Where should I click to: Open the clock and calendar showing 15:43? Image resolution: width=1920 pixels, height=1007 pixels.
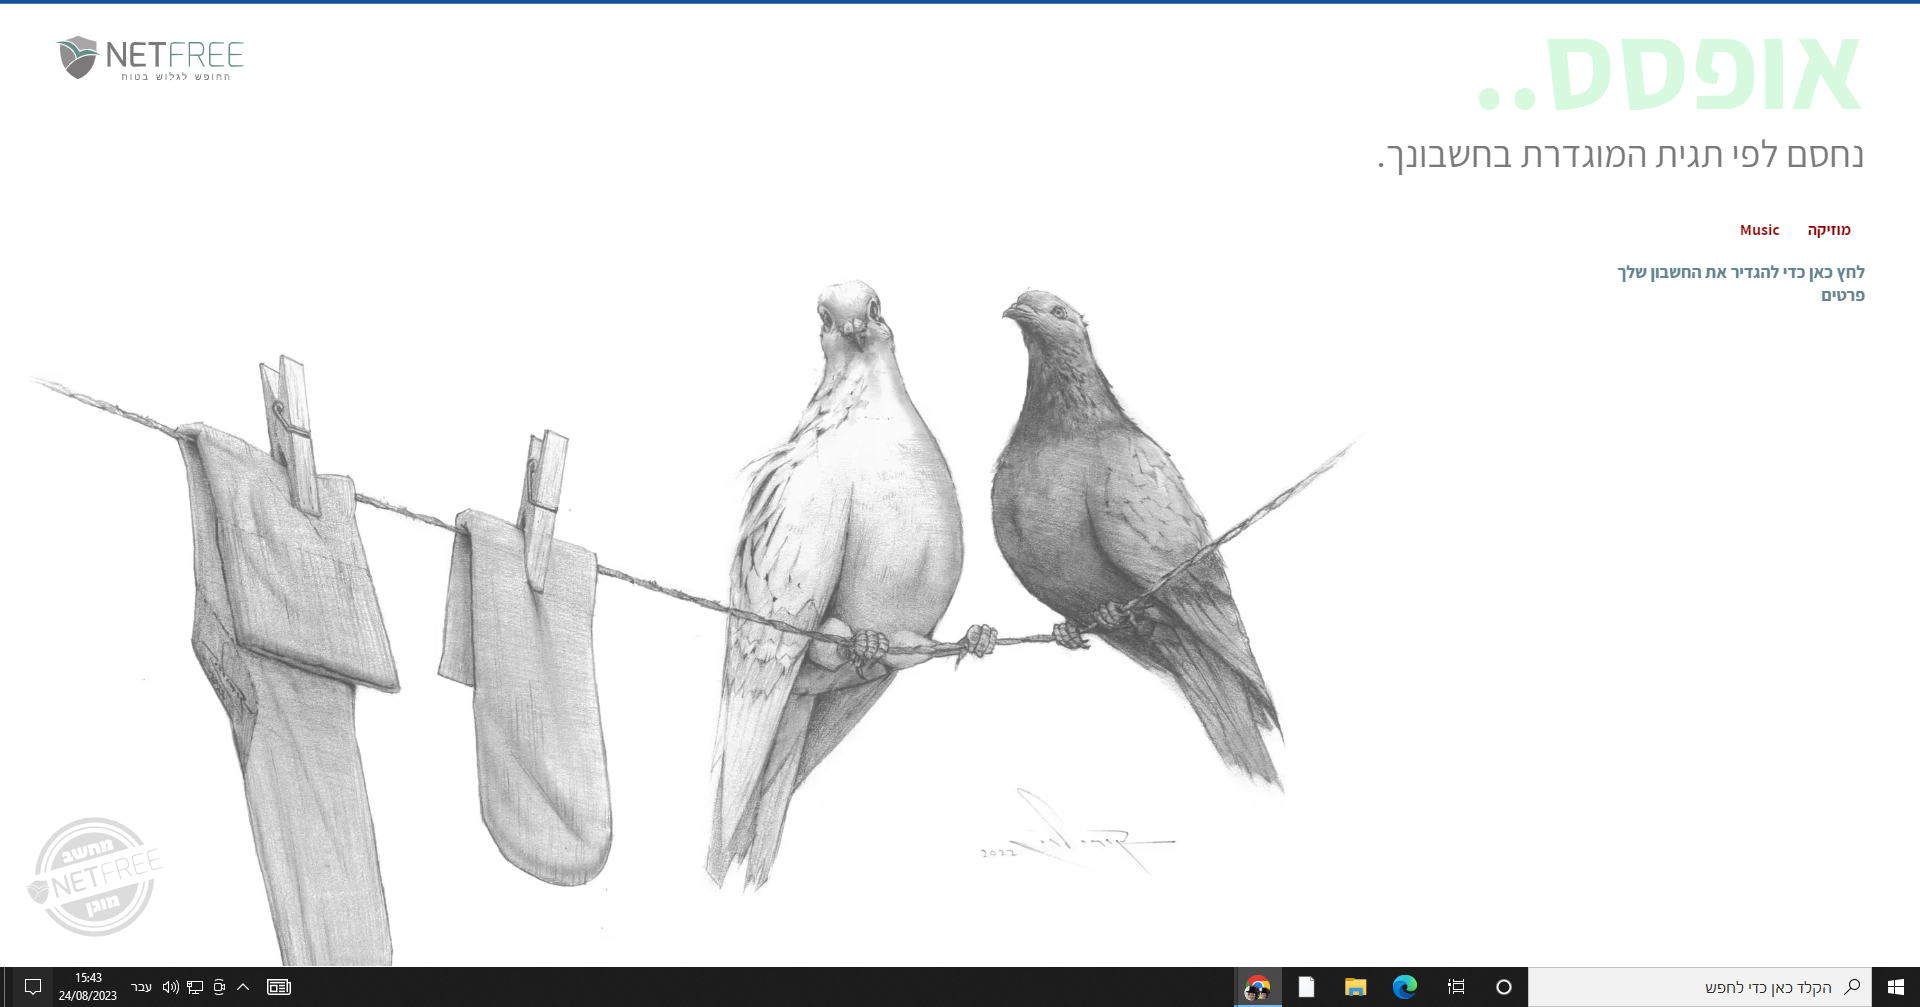coord(88,987)
